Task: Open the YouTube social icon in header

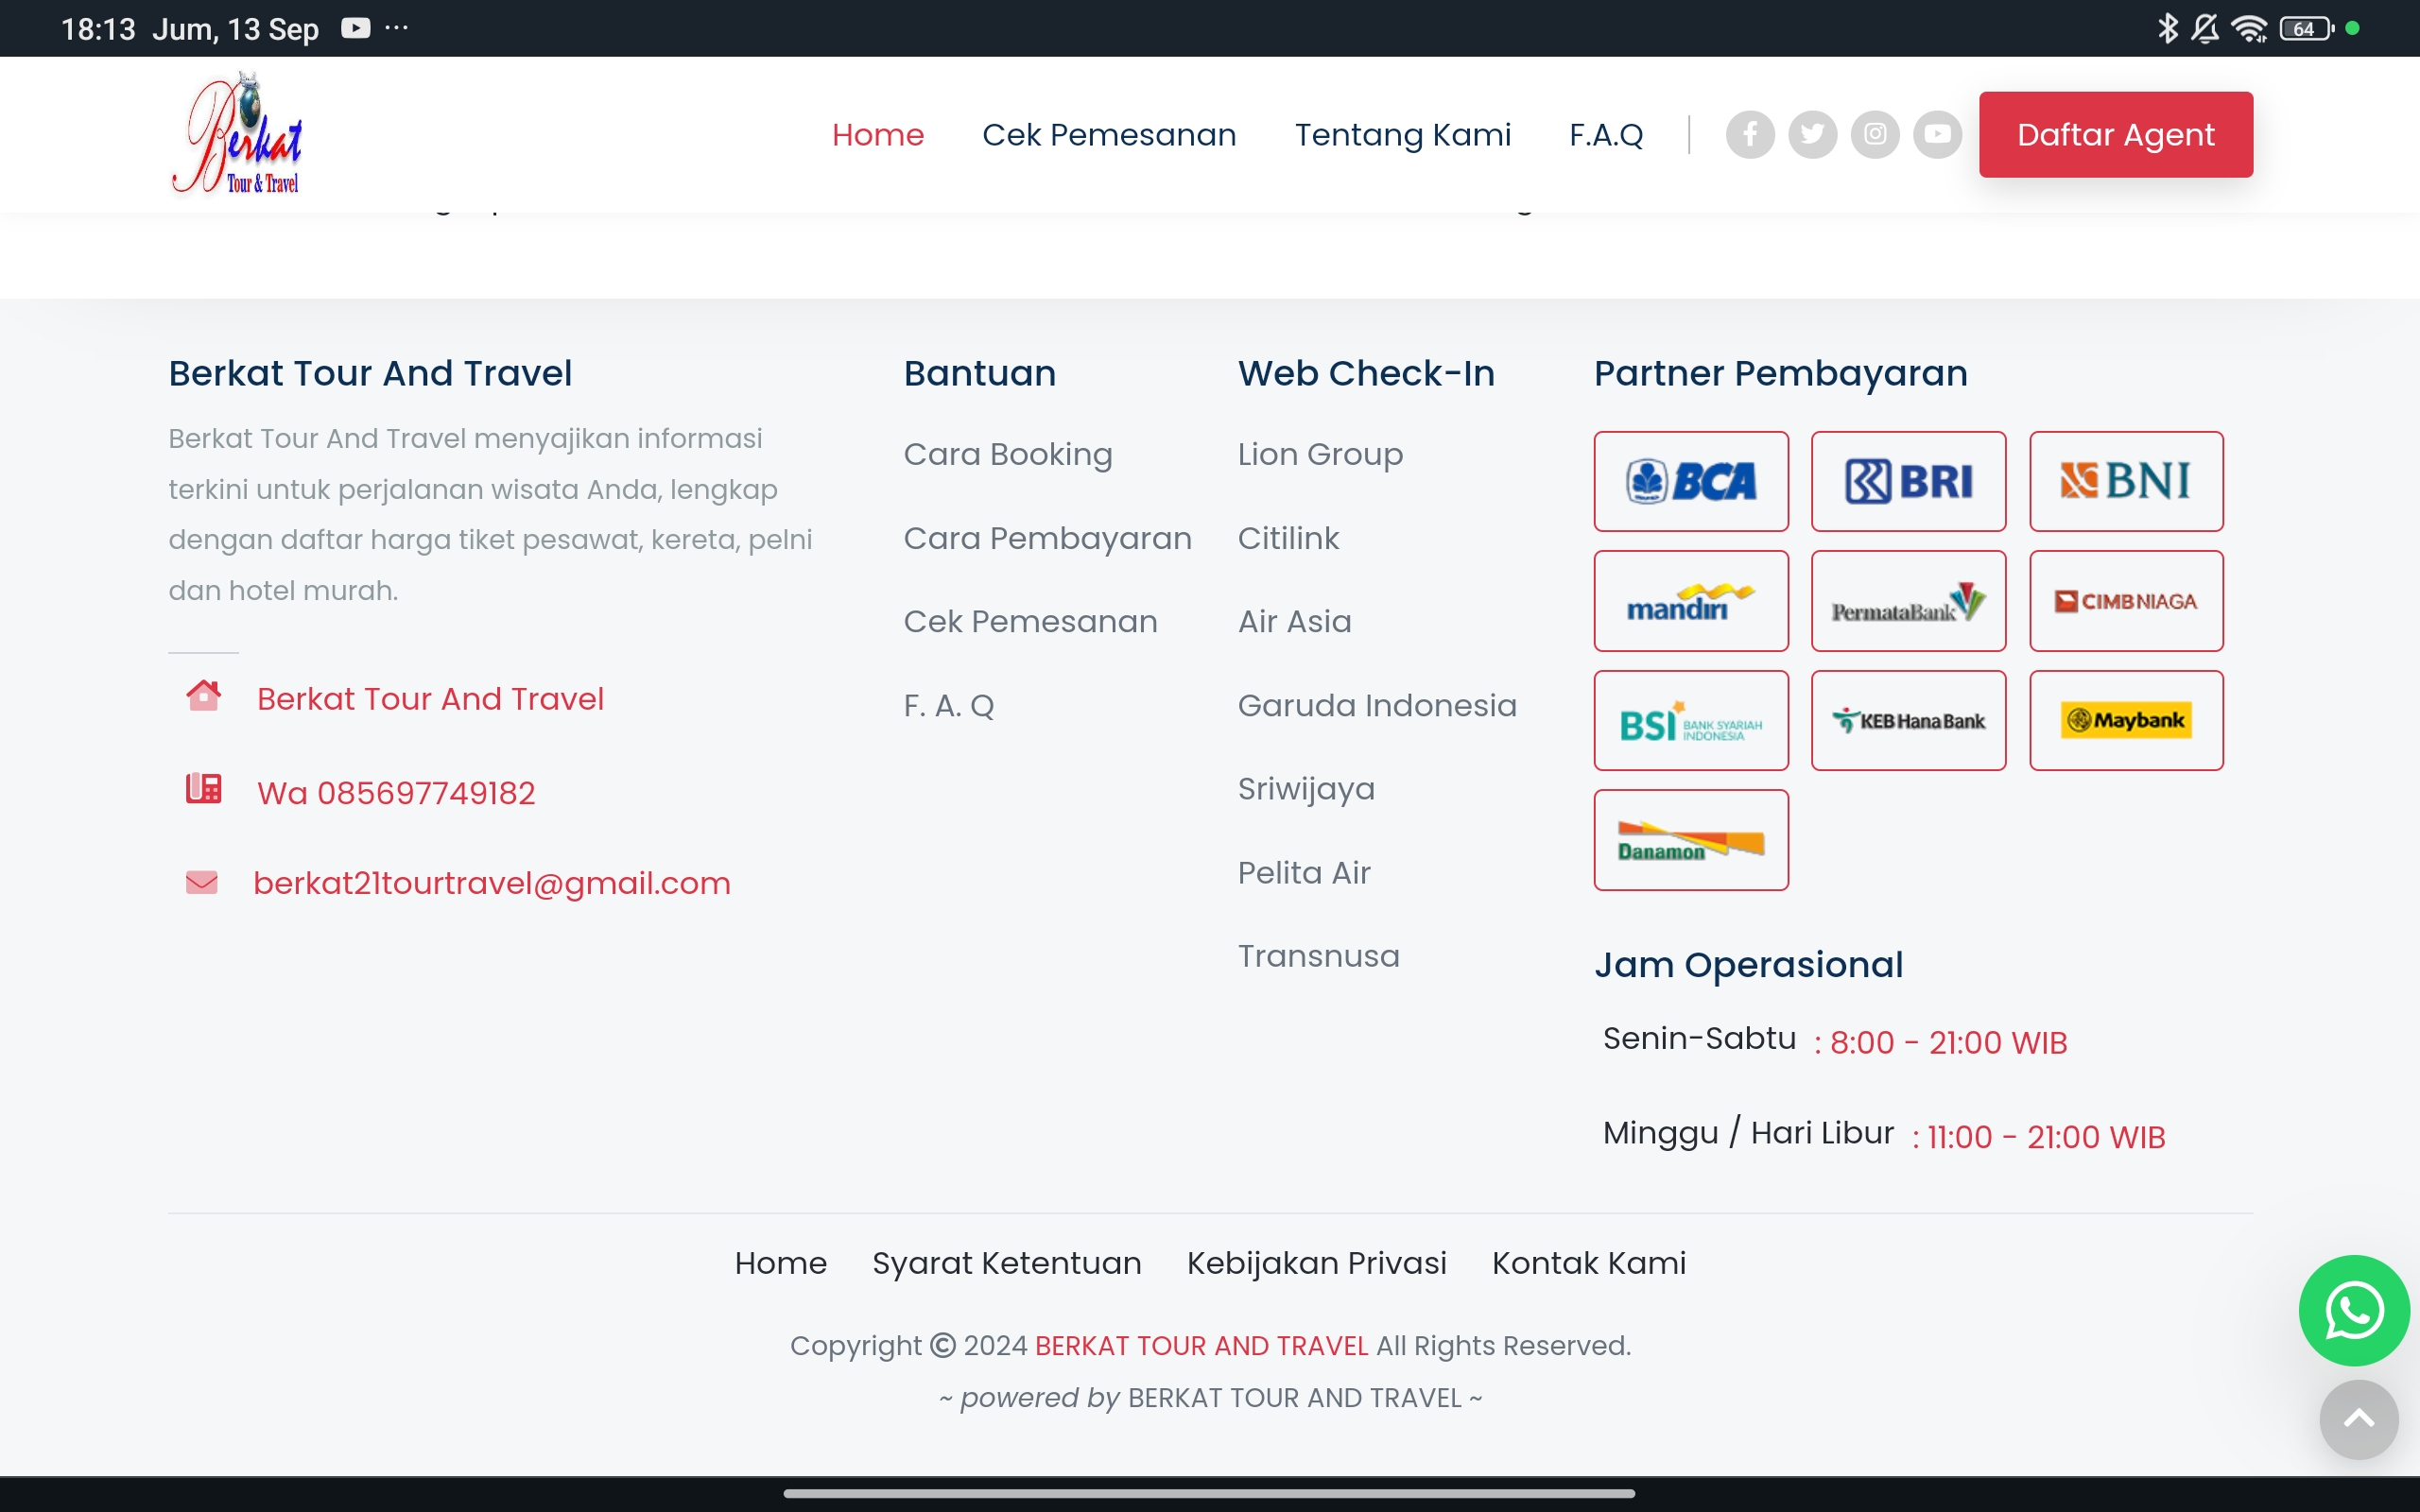Action: click(1937, 134)
